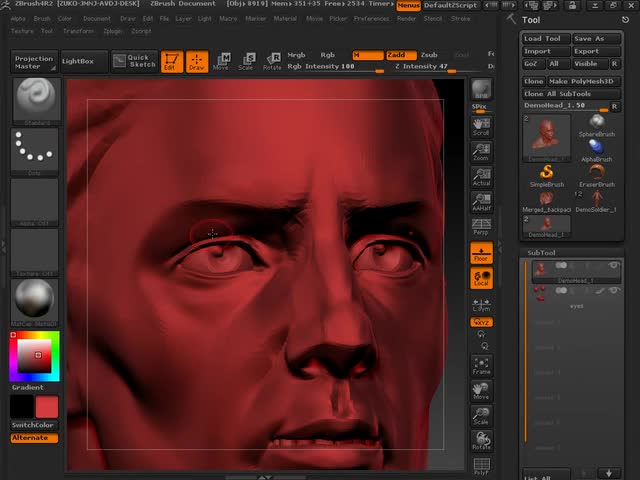Select the DemoSoldier tool
Image resolution: width=640 pixels, height=480 pixels.
pyautogui.click(x=596, y=201)
